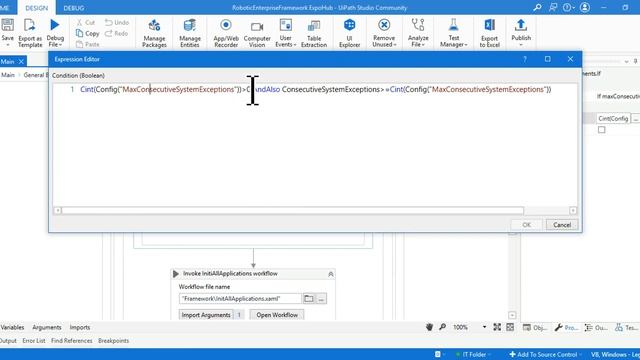Click Undo in the ribbon
Viewport: 640px width, 360px height.
pos(117,22)
